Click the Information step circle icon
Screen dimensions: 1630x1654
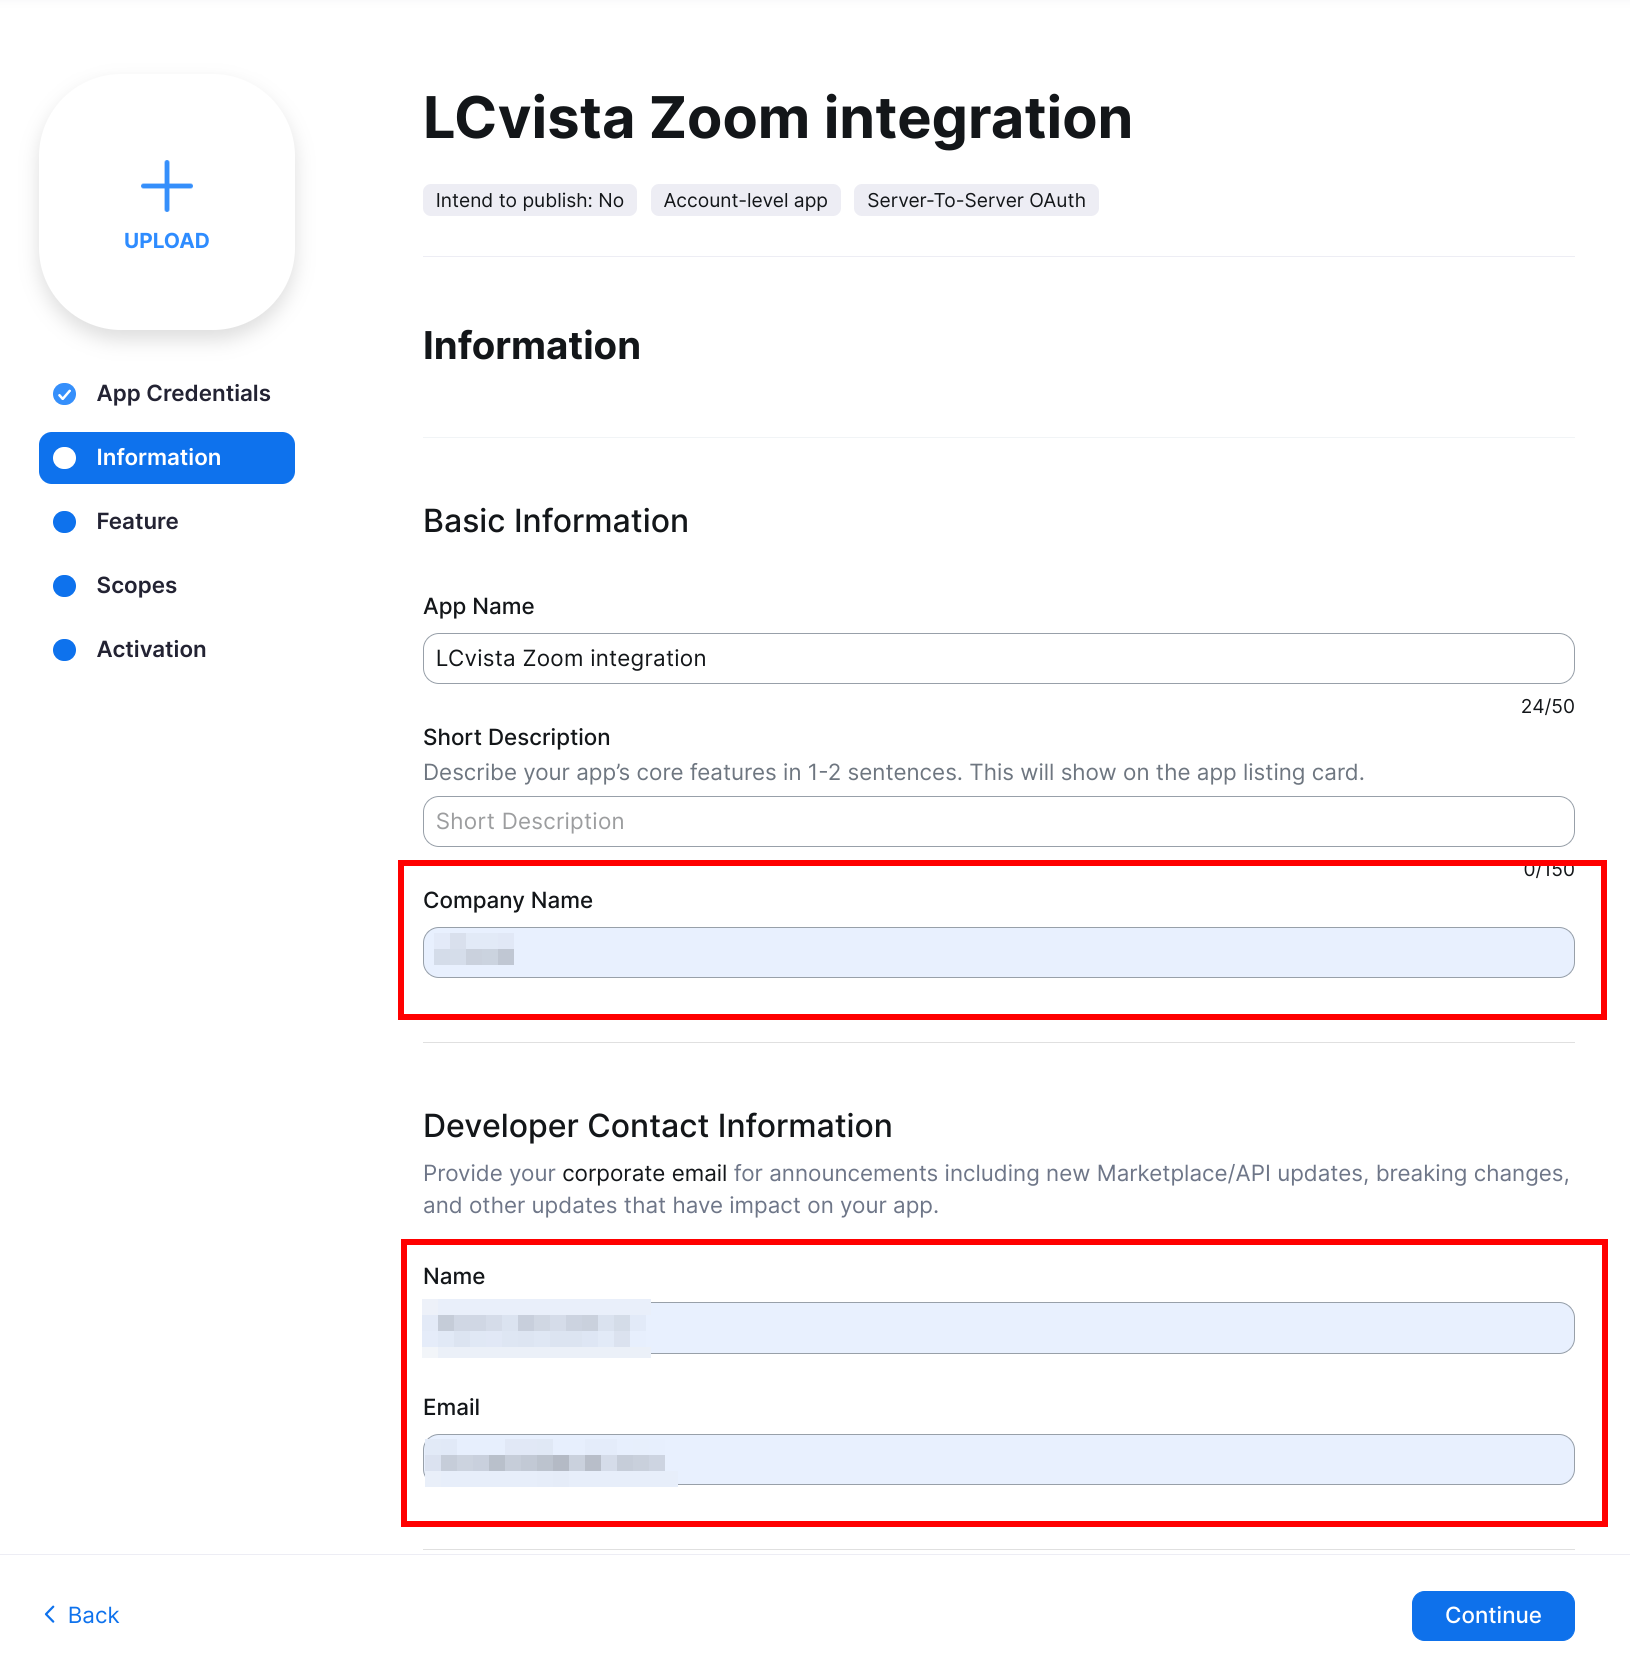point(65,458)
